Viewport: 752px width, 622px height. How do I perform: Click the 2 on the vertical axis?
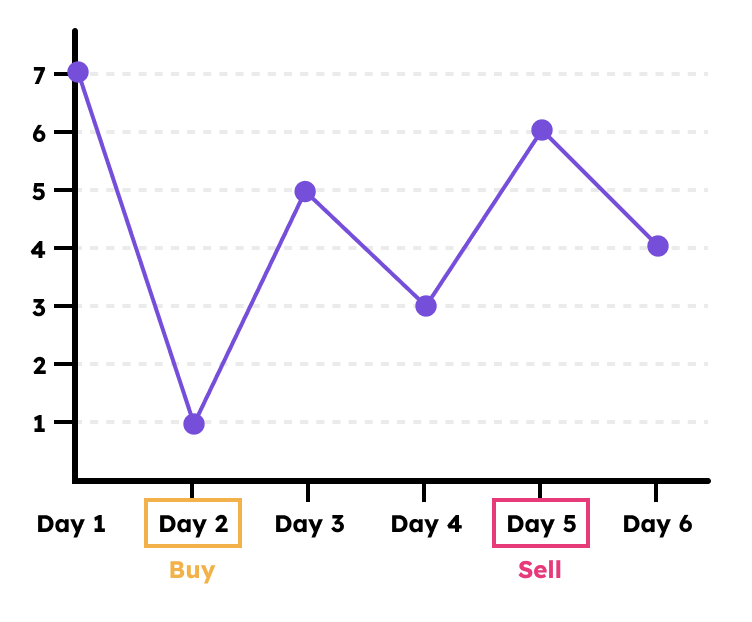click(x=39, y=364)
